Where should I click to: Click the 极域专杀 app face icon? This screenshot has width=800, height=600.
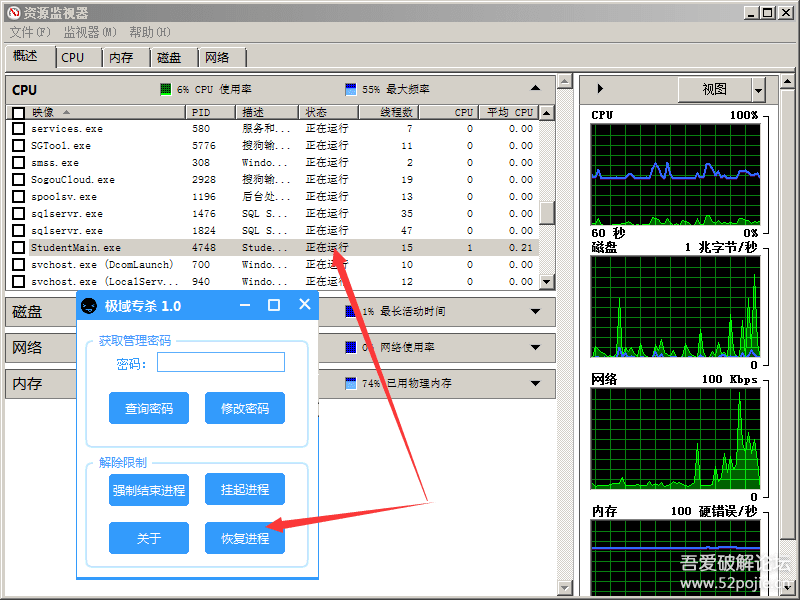point(89,305)
